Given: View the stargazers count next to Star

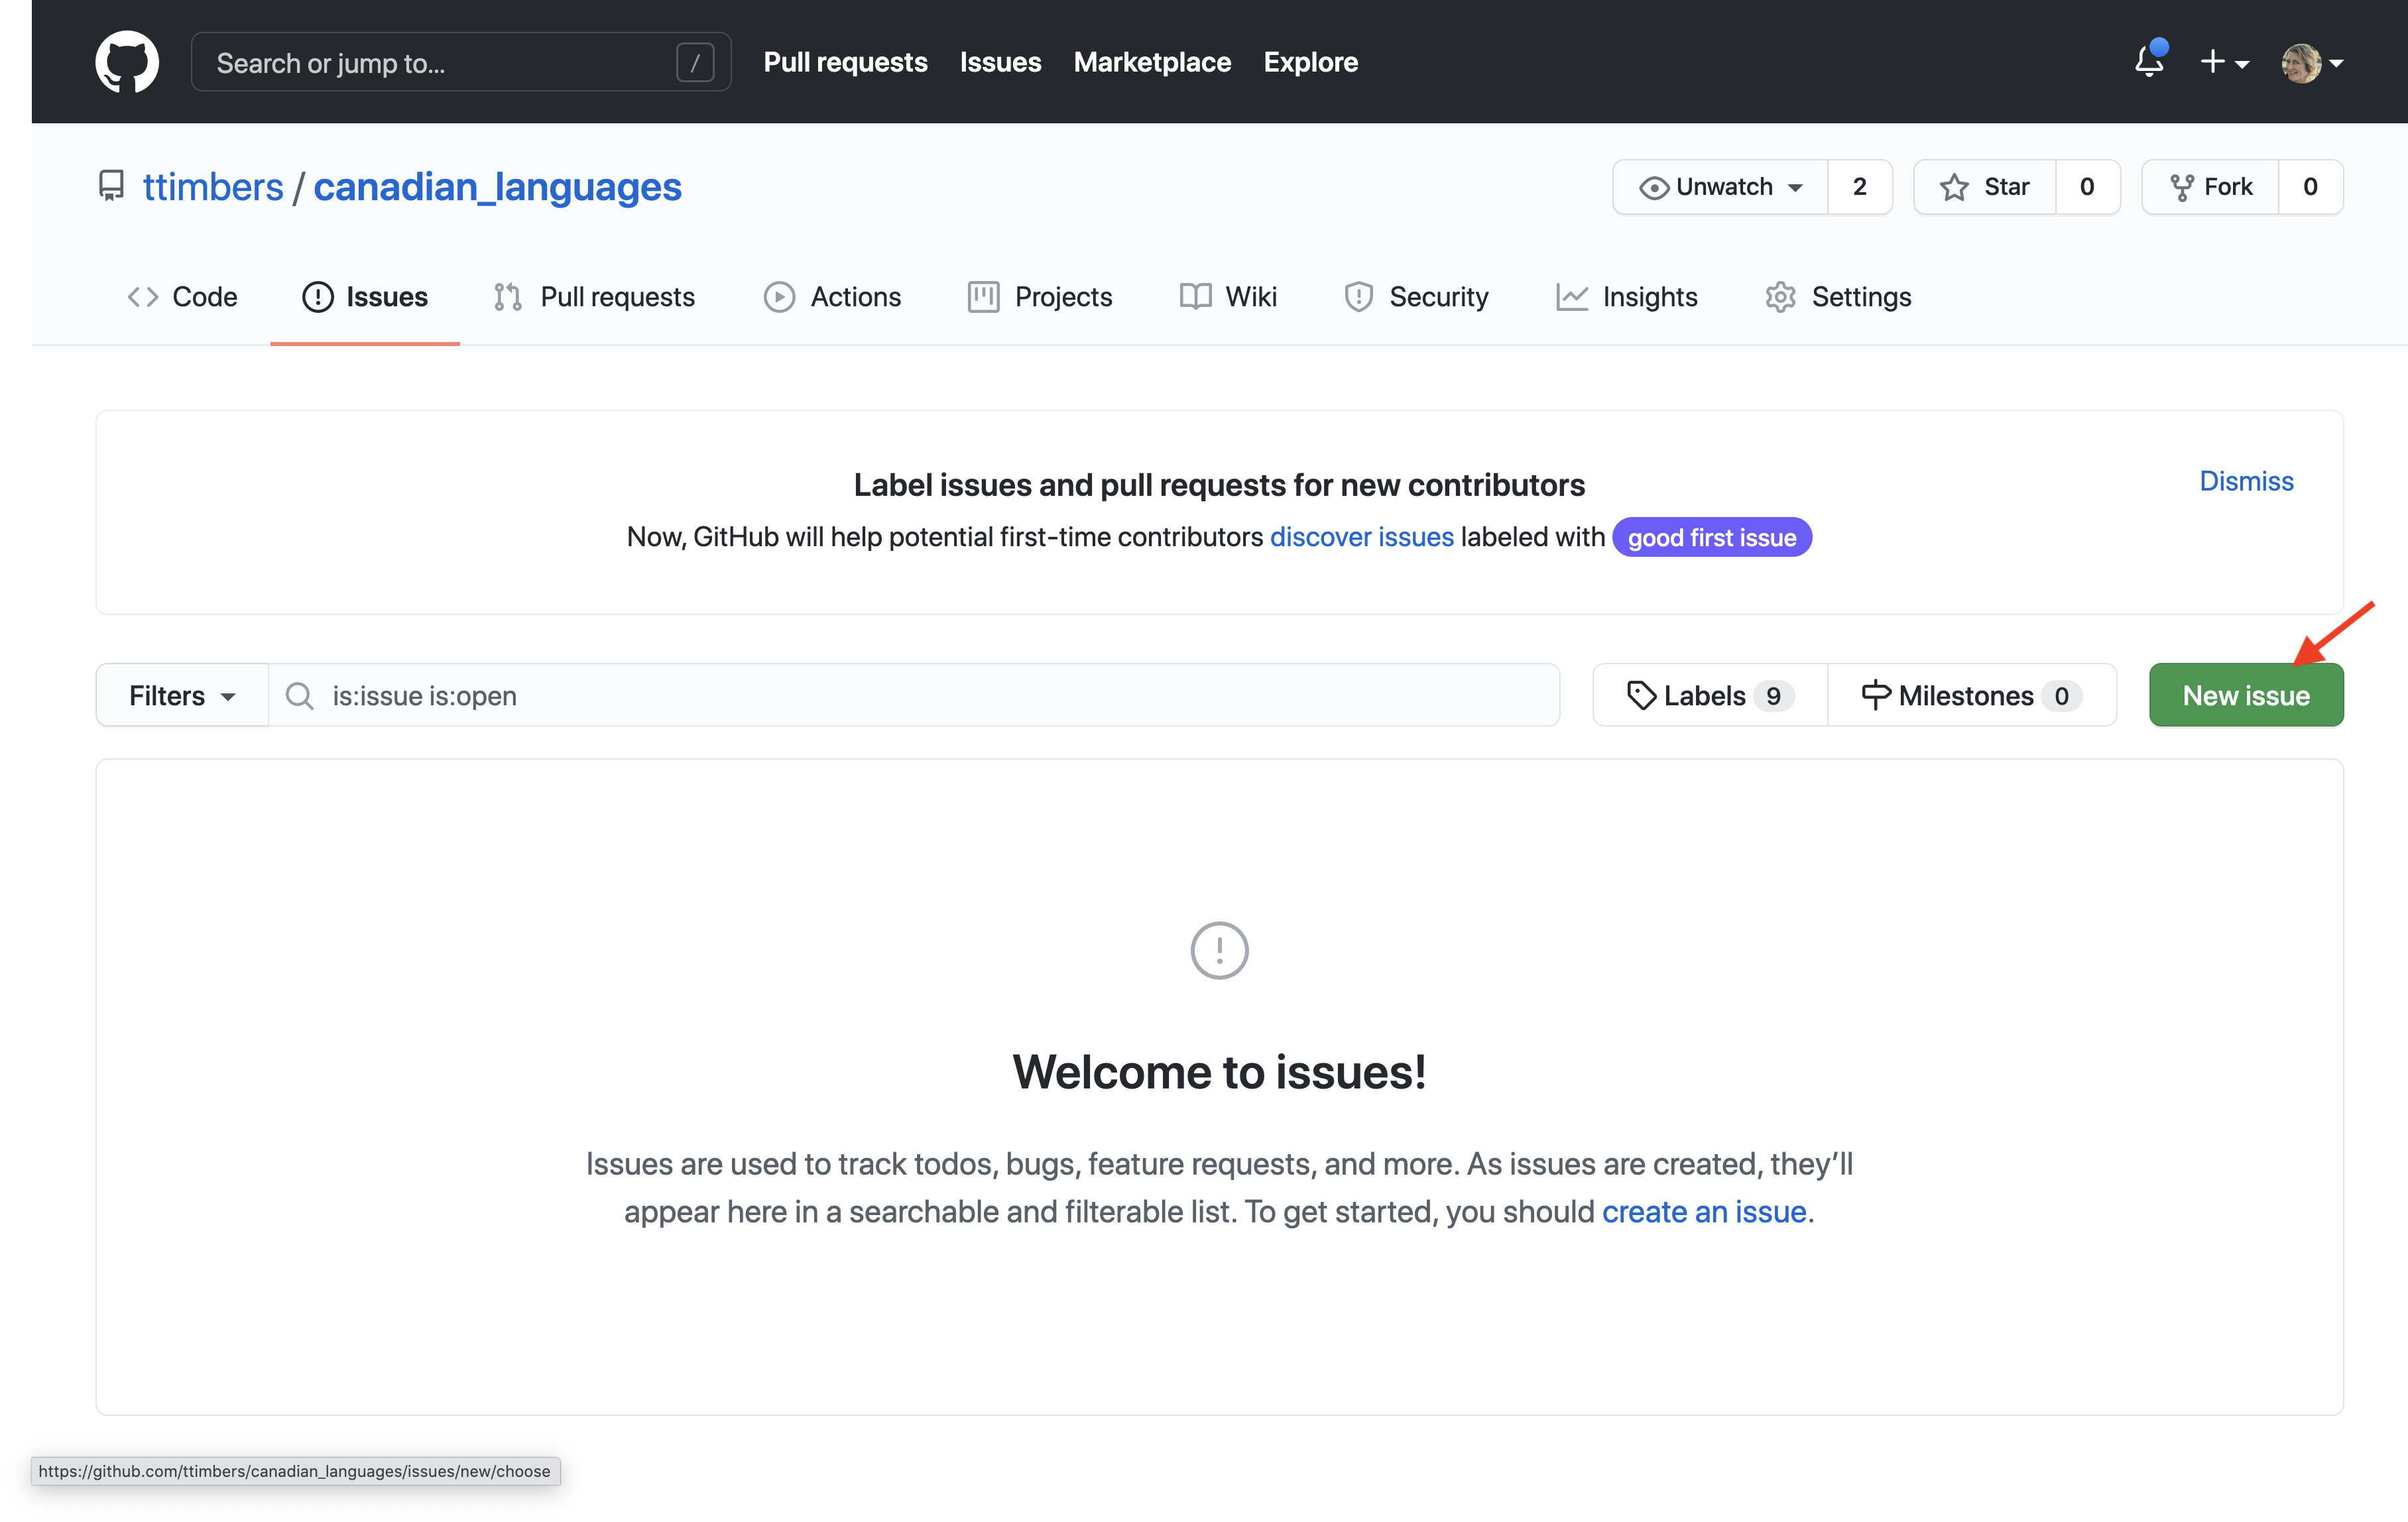Looking at the screenshot, I should 2087,187.
